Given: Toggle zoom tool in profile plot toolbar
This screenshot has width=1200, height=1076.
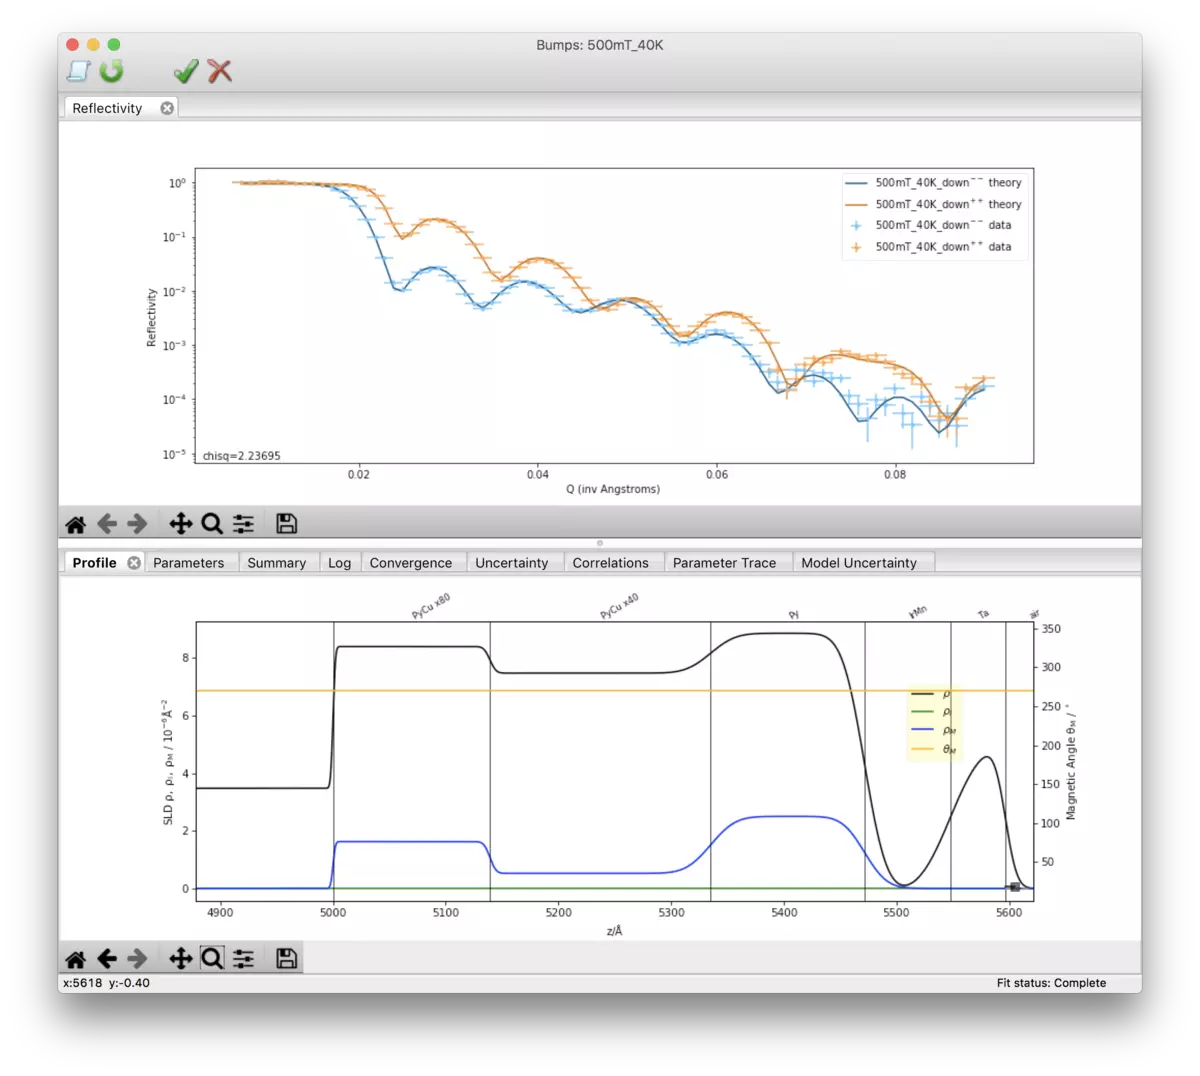Looking at the screenshot, I should [x=212, y=959].
